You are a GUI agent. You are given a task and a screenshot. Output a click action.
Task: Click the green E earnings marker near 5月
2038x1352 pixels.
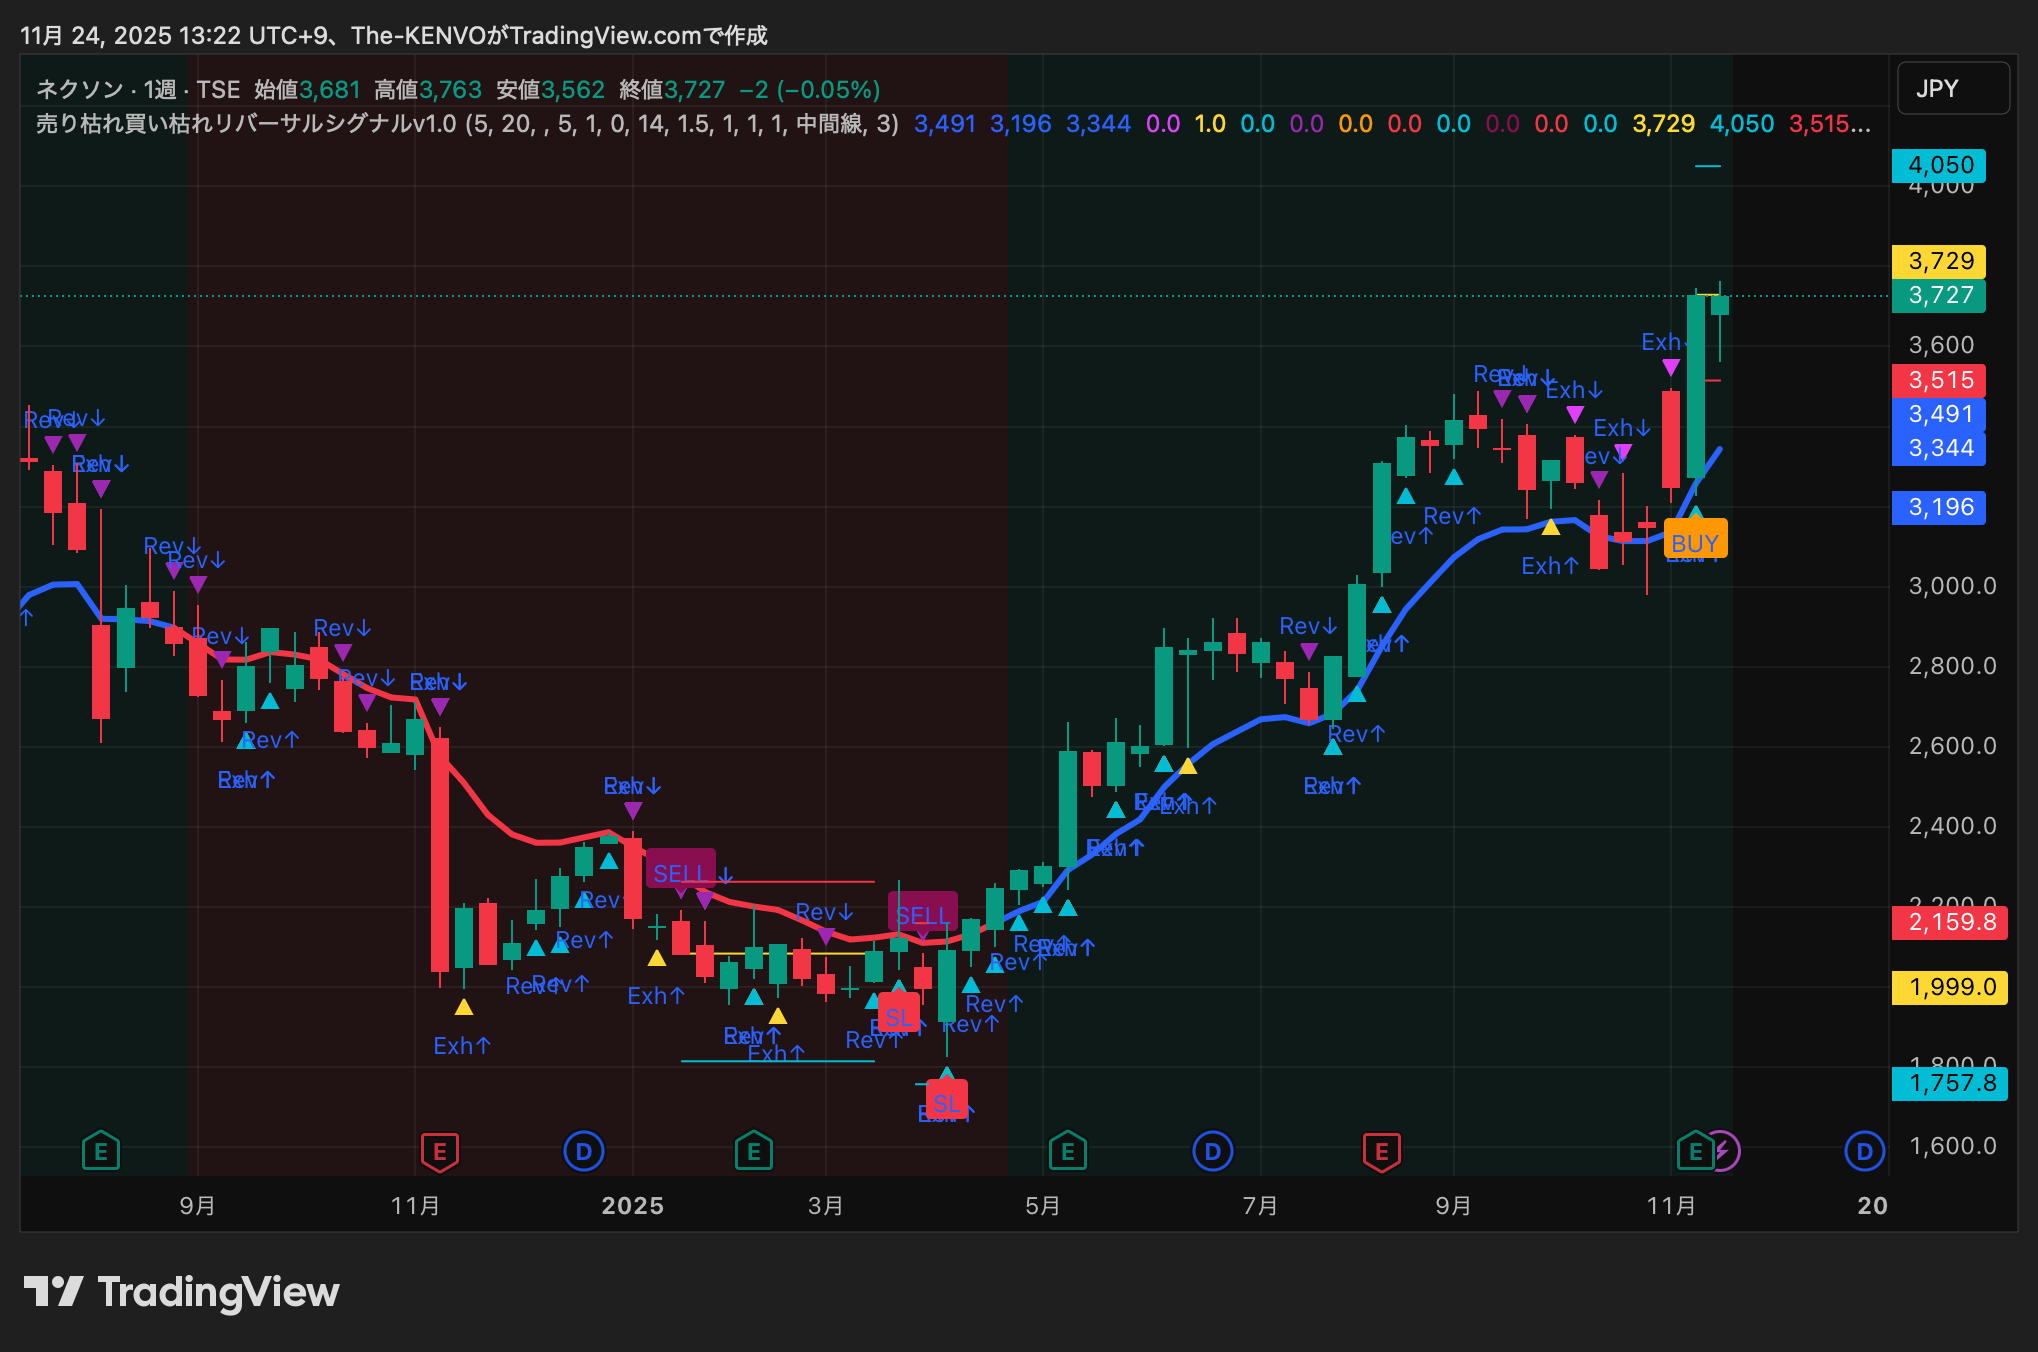[x=1068, y=1151]
